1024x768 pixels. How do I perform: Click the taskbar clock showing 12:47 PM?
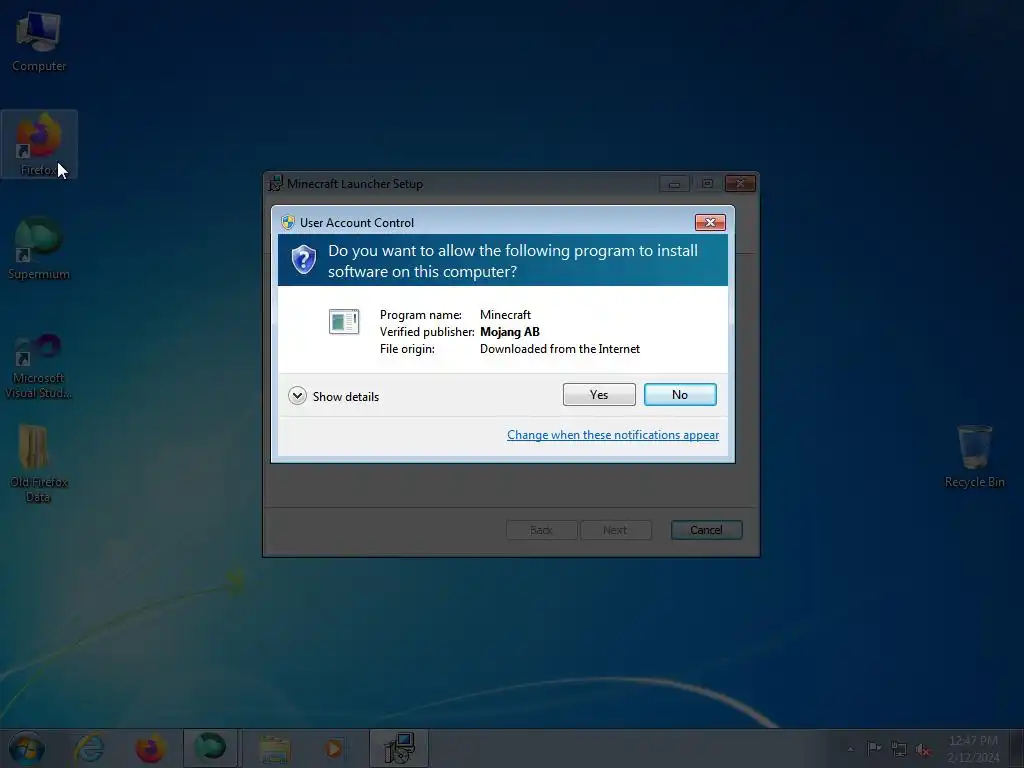tap(973, 749)
